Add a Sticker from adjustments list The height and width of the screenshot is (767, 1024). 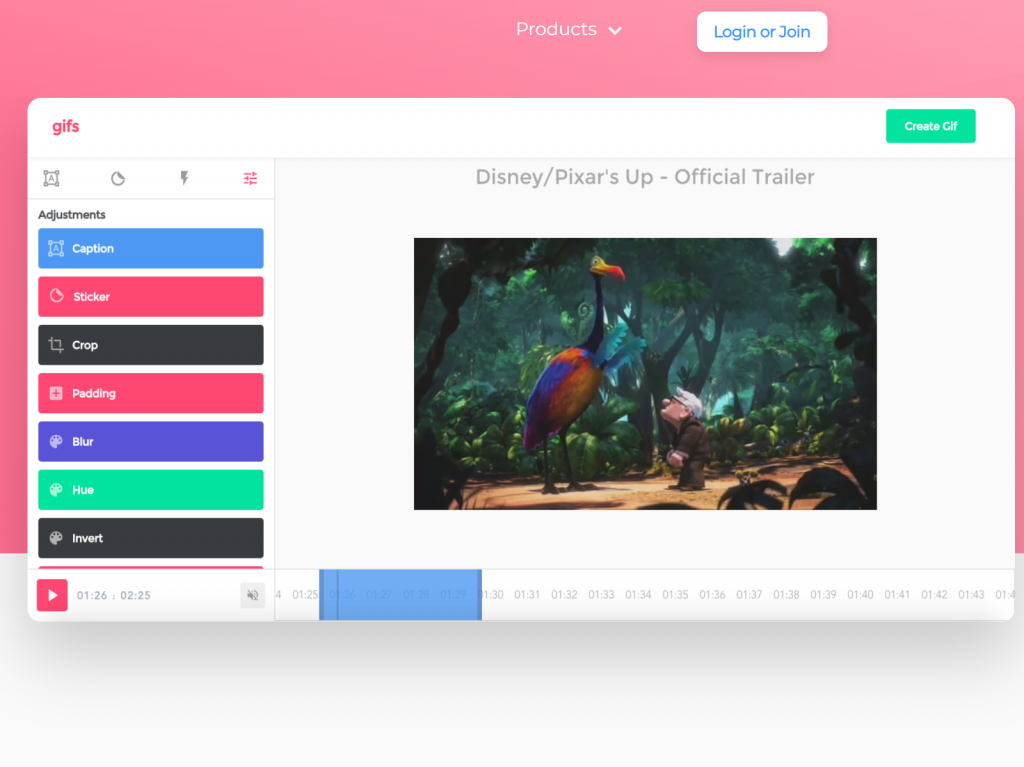[x=151, y=297]
